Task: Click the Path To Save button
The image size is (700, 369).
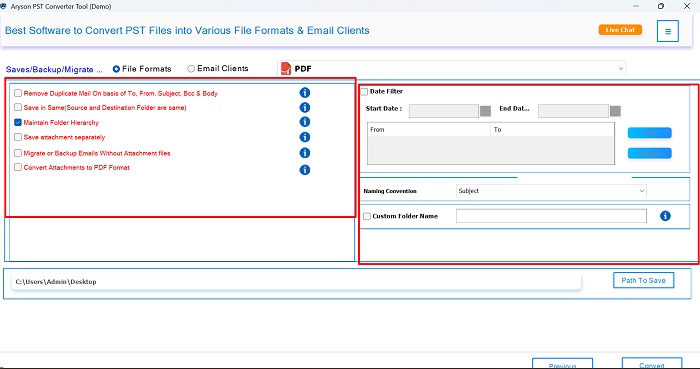Action: [643, 280]
